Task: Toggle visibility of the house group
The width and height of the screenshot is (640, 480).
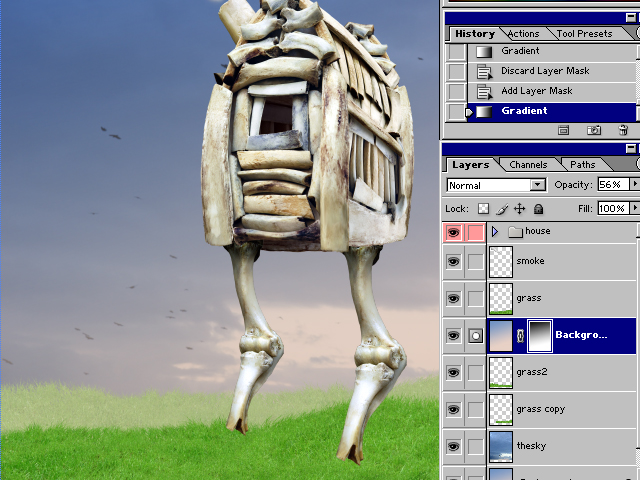Action: pyautogui.click(x=454, y=232)
